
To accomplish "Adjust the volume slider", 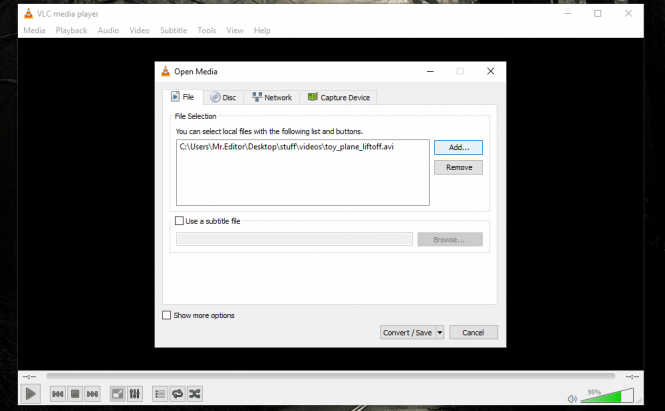I will point(606,396).
